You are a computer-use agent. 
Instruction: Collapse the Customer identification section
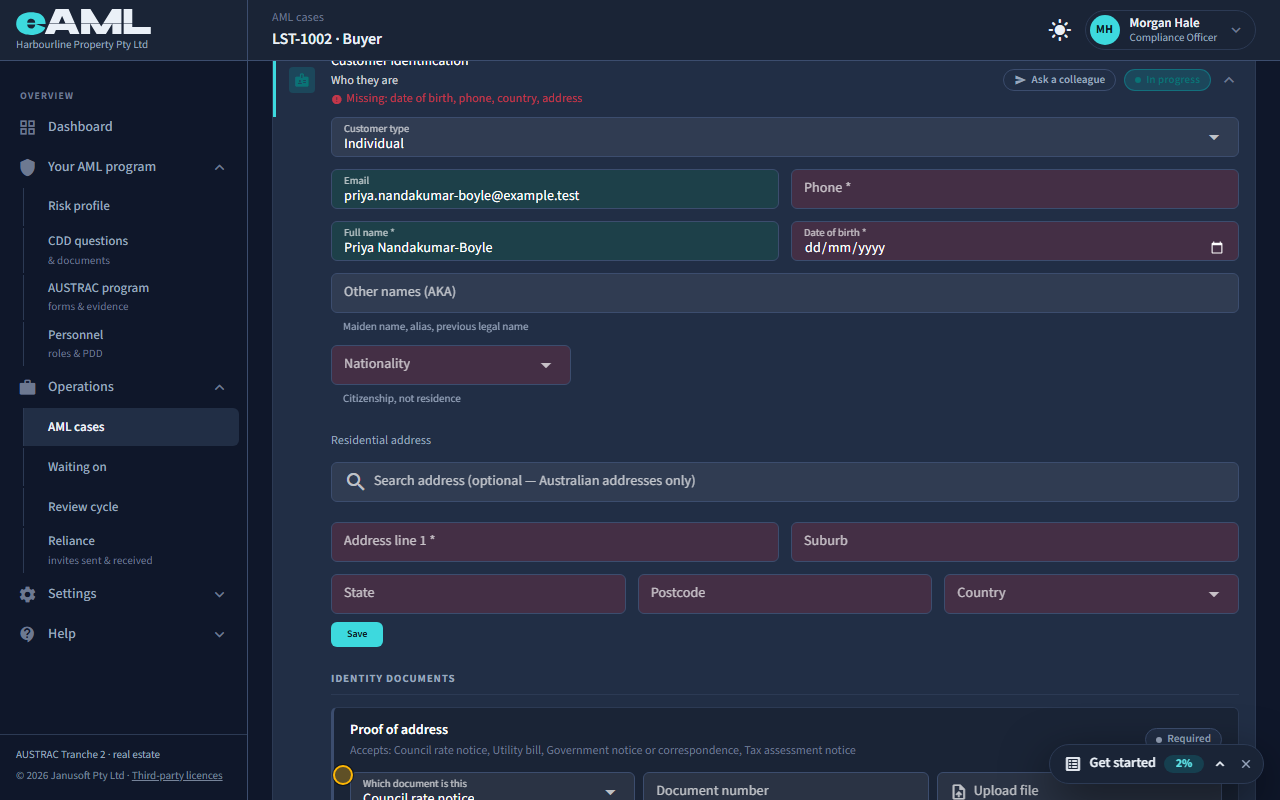[x=1229, y=80]
